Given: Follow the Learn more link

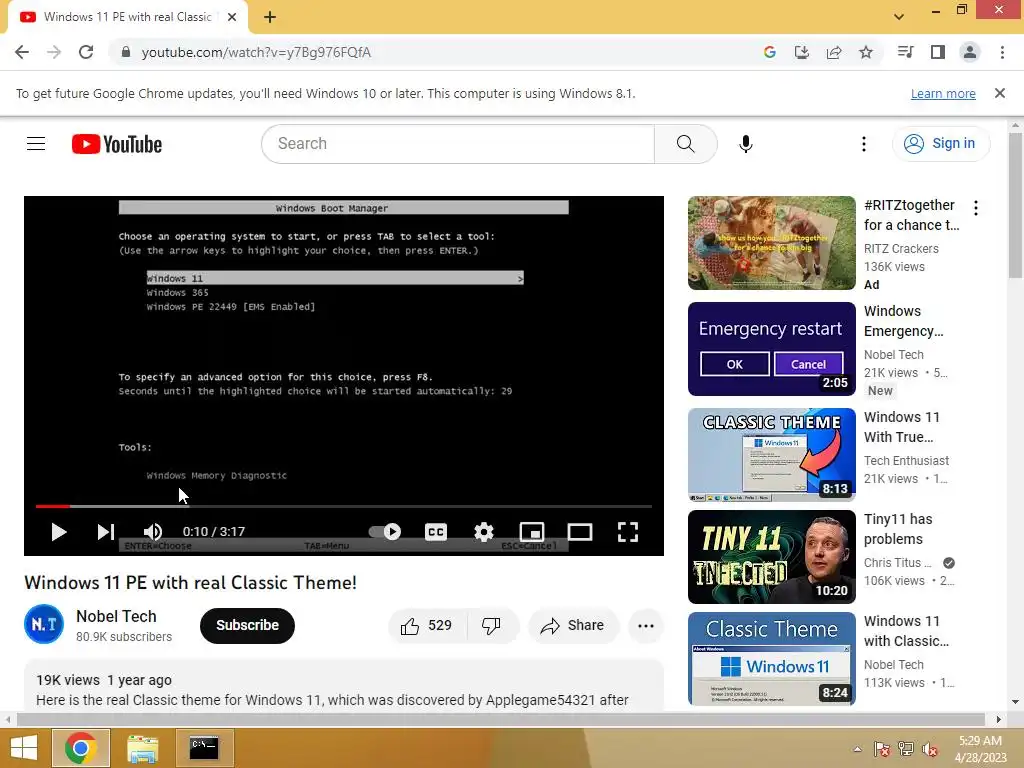Looking at the screenshot, I should (x=943, y=93).
